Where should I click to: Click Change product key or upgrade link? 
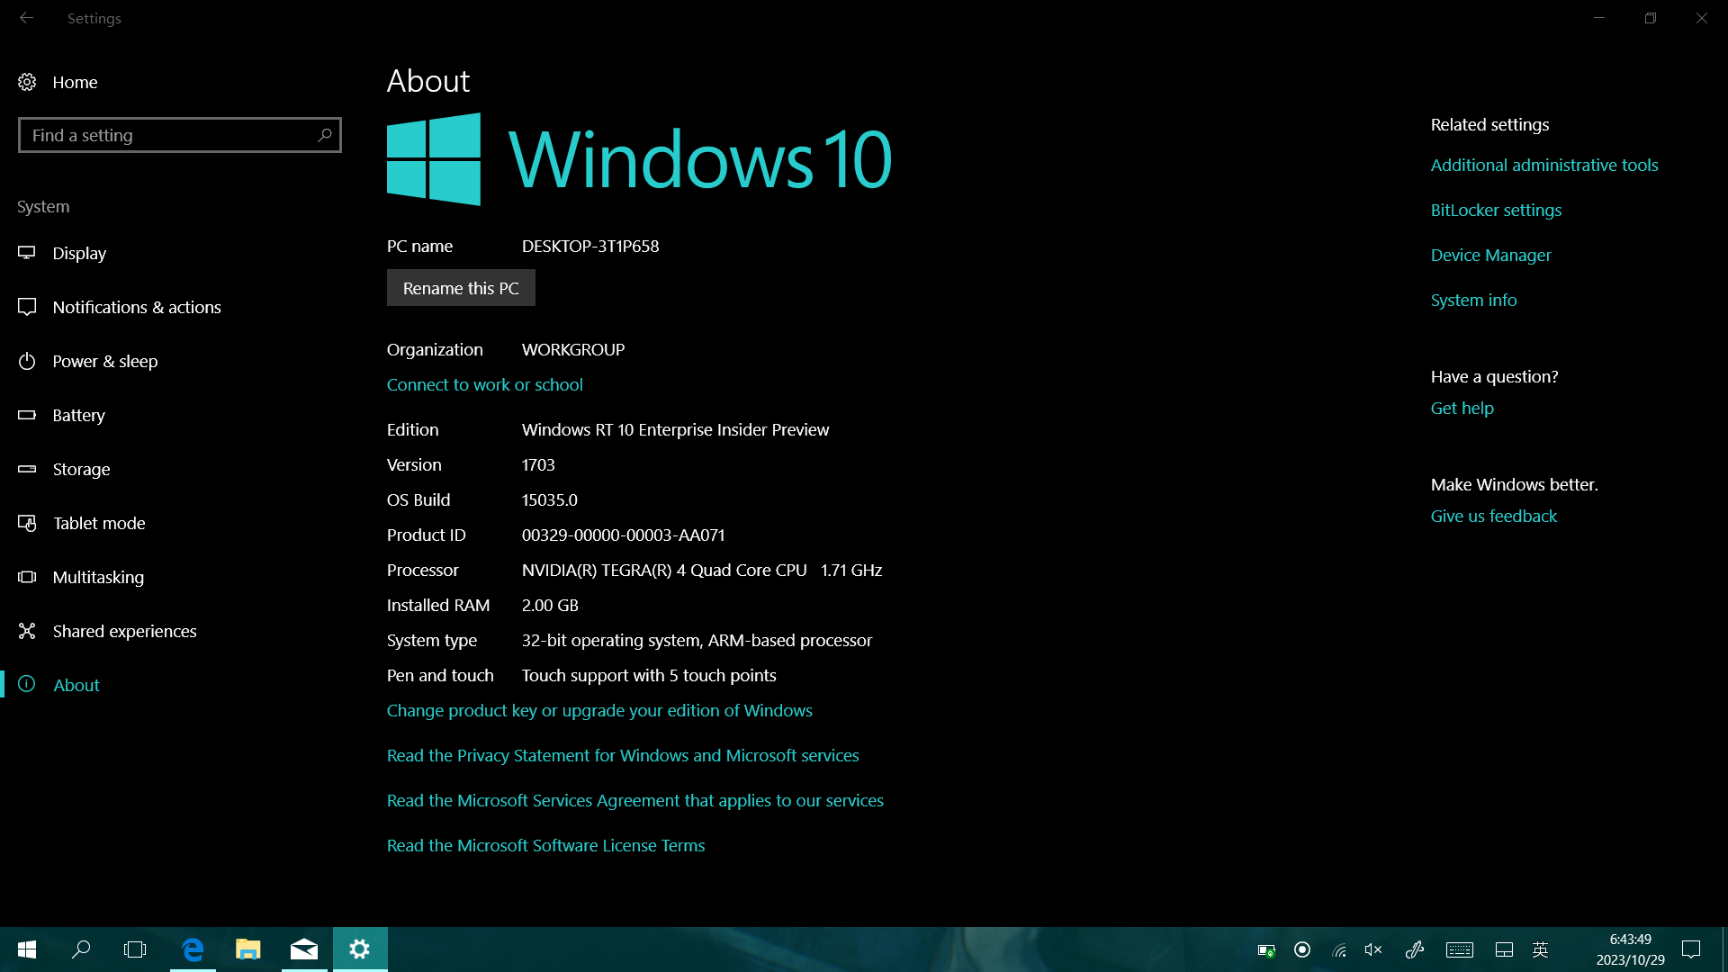click(x=600, y=710)
